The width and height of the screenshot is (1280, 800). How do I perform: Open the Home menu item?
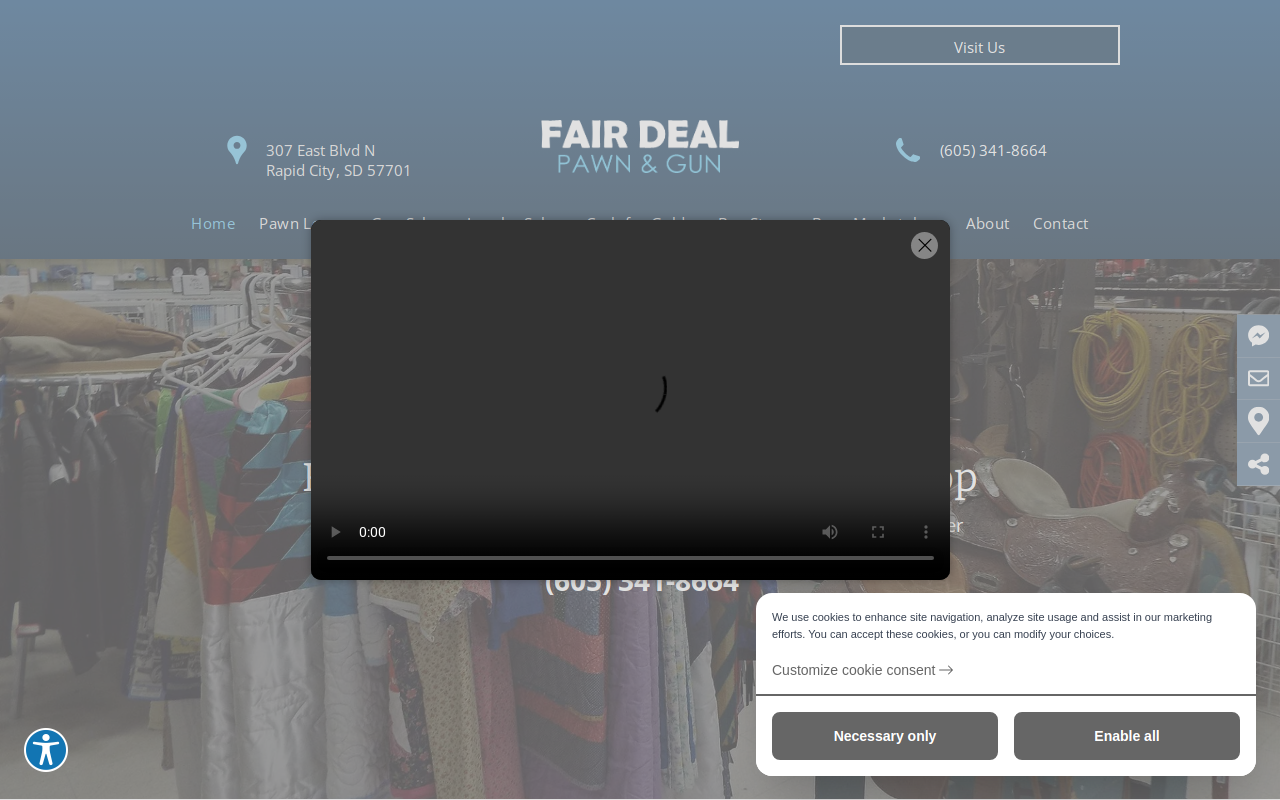(x=213, y=223)
